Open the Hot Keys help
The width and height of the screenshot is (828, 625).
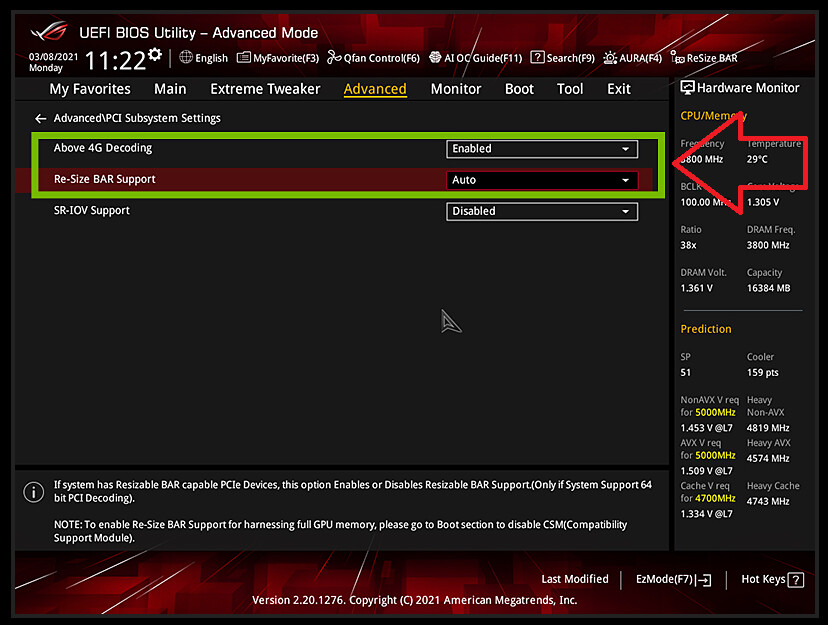pos(772,579)
